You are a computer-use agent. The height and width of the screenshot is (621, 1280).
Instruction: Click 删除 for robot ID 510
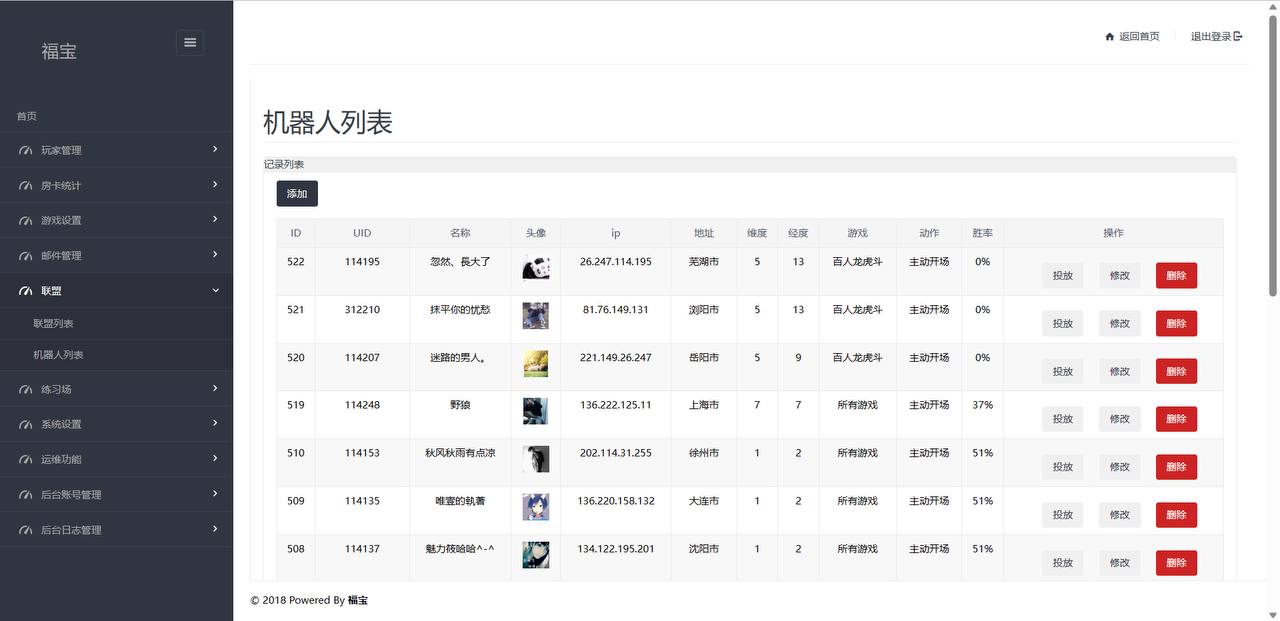coord(1176,467)
